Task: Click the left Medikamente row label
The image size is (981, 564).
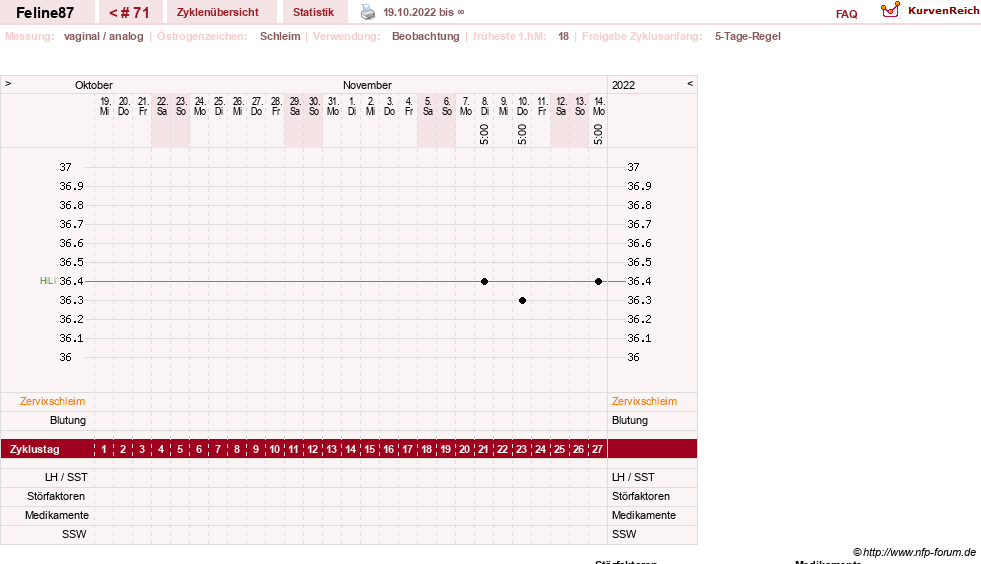Action: click(x=57, y=515)
